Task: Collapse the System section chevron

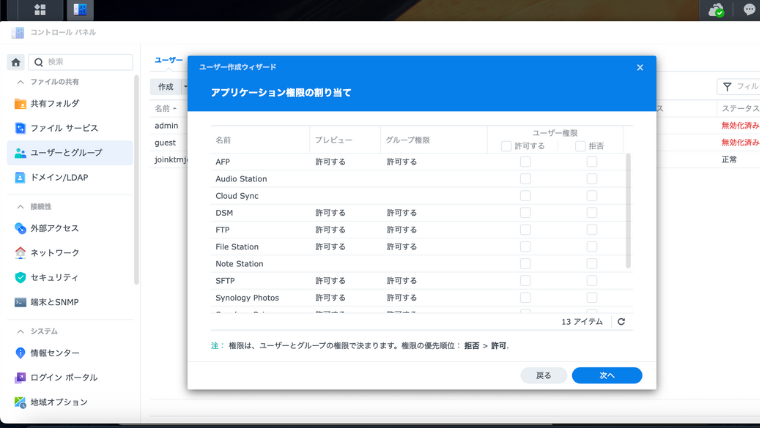Action: (x=20, y=331)
